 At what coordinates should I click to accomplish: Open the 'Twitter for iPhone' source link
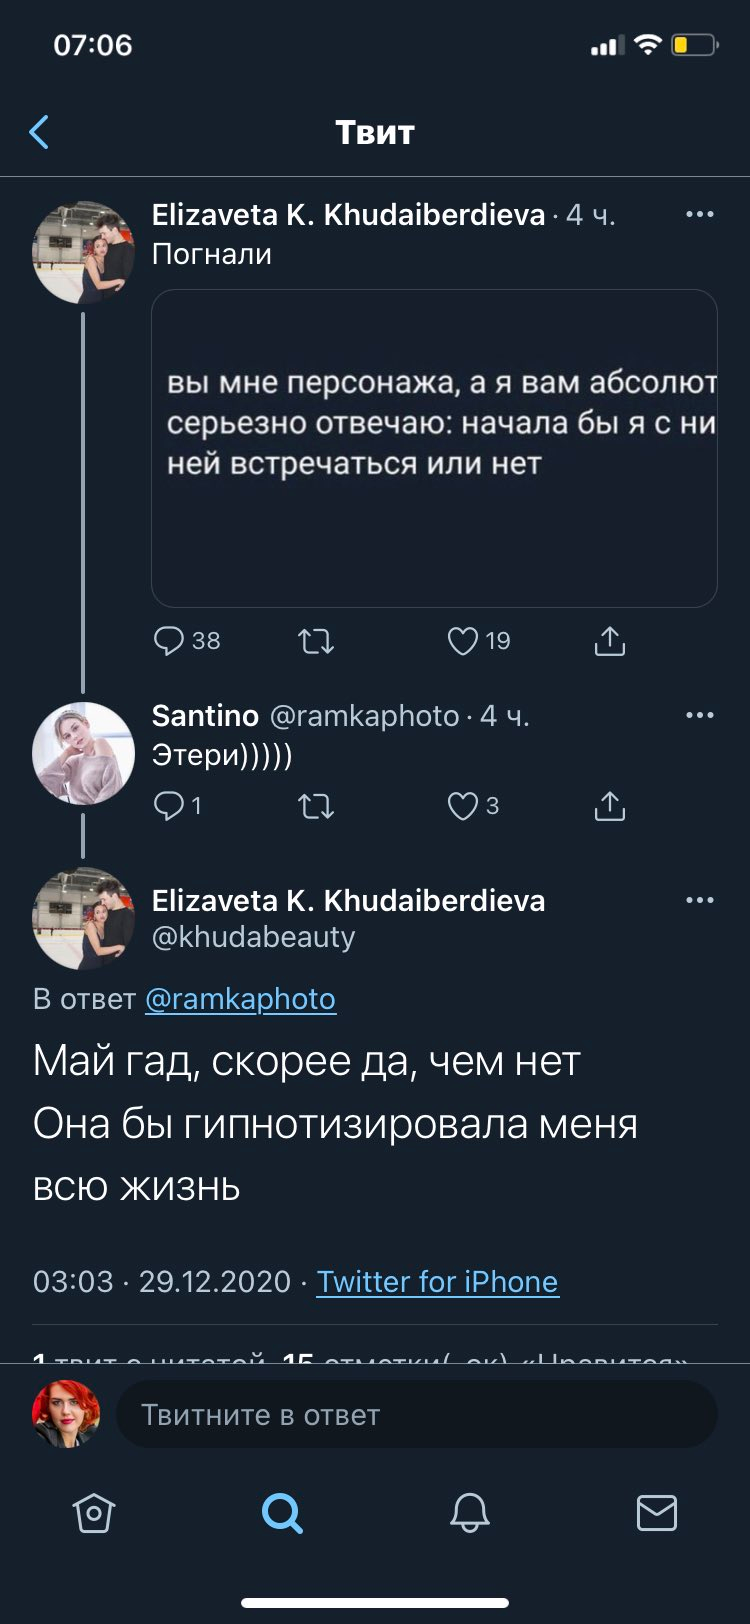[x=437, y=1282]
